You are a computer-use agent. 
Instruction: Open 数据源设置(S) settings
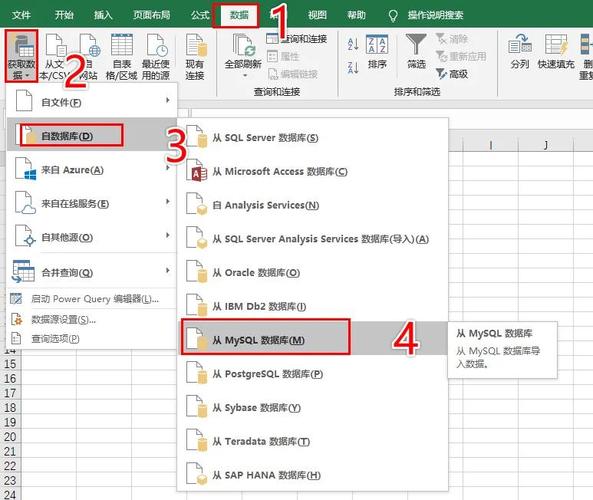[x=92, y=319]
